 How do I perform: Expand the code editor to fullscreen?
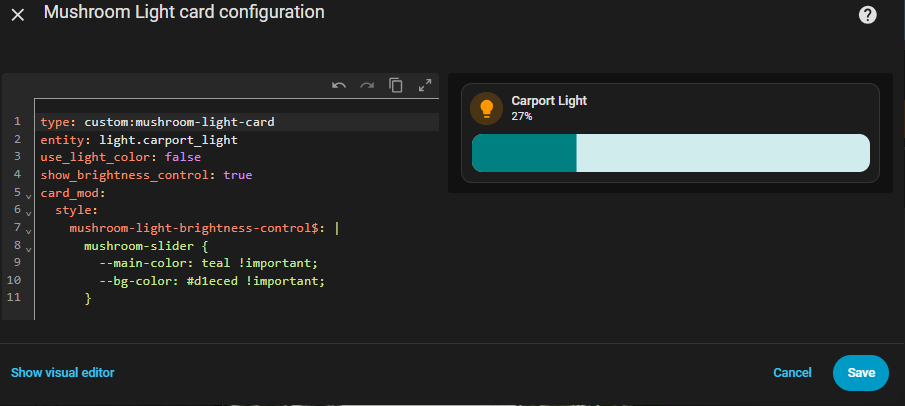(x=424, y=86)
